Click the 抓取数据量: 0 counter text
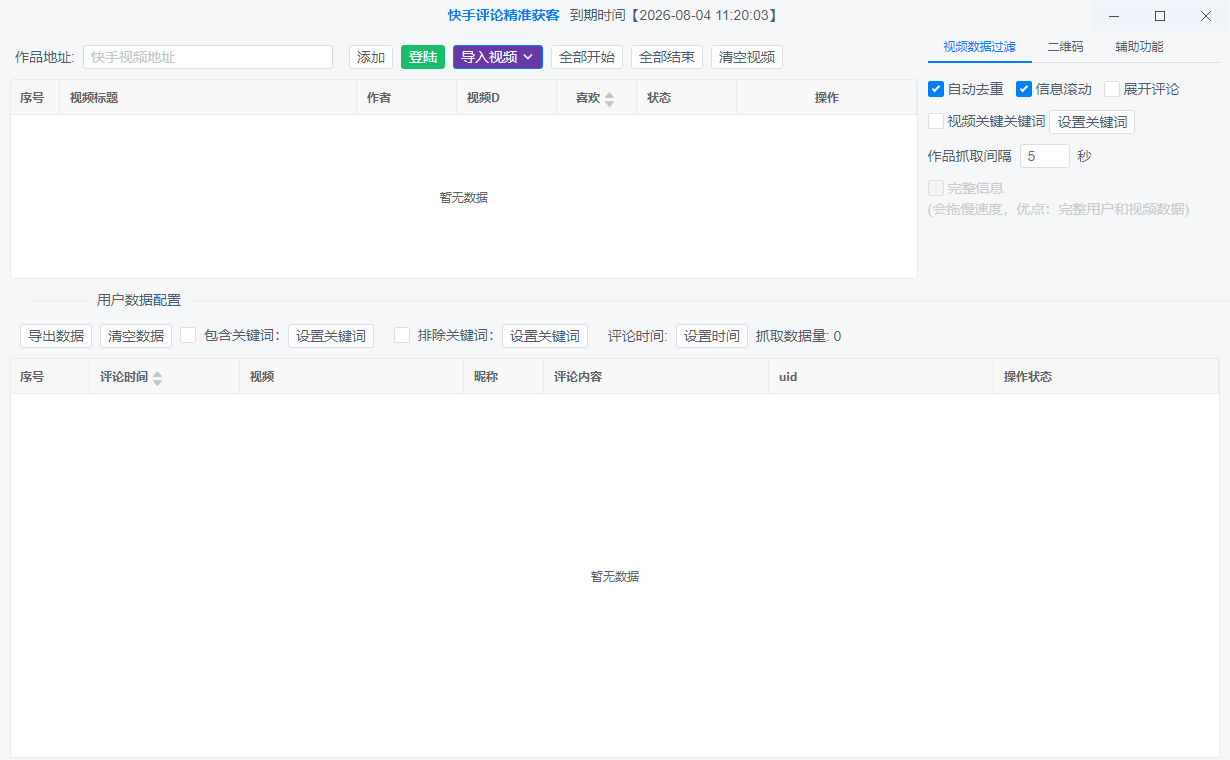 click(798, 336)
